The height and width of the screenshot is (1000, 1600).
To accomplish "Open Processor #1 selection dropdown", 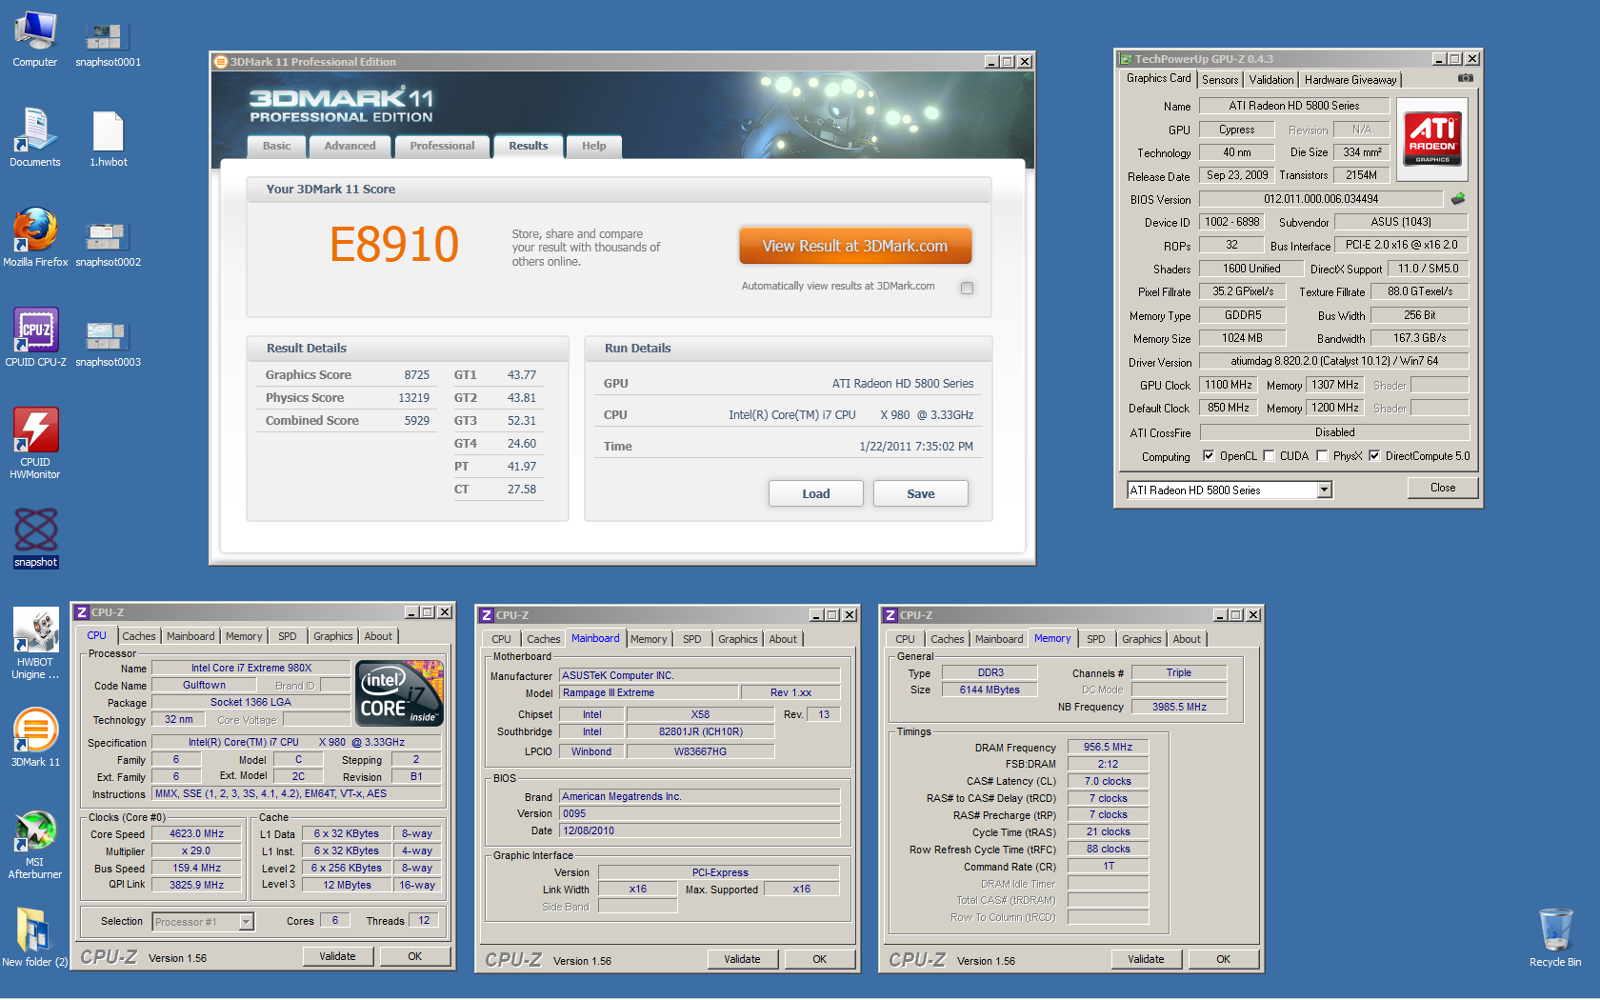I will coord(246,922).
